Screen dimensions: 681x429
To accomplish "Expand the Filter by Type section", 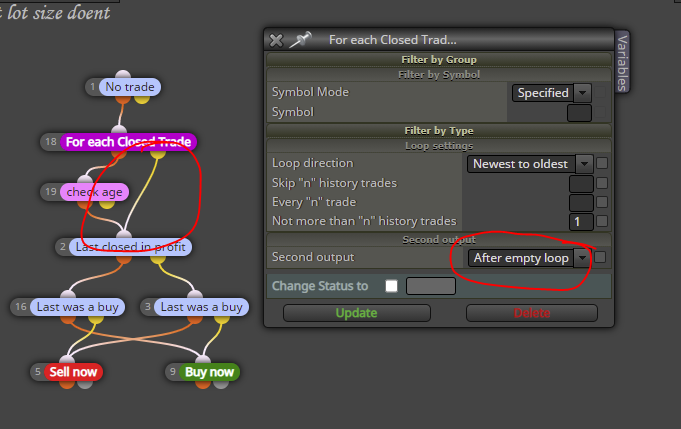I will click(439, 131).
